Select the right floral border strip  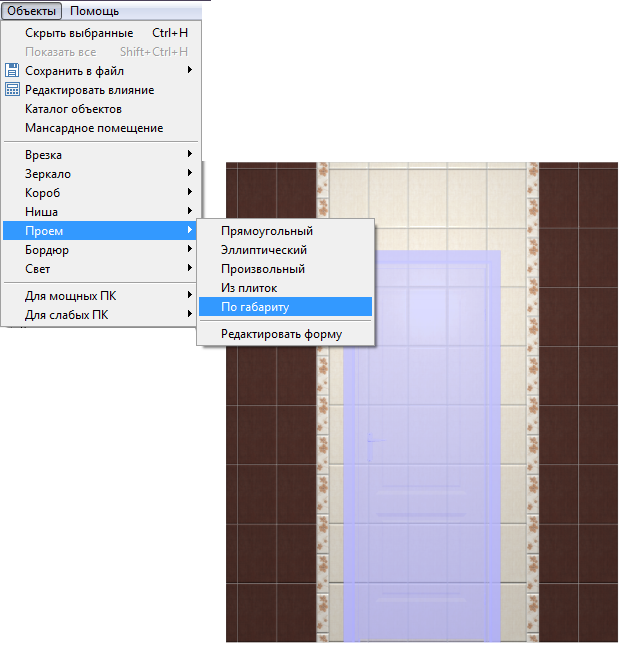pyautogui.click(x=533, y=402)
